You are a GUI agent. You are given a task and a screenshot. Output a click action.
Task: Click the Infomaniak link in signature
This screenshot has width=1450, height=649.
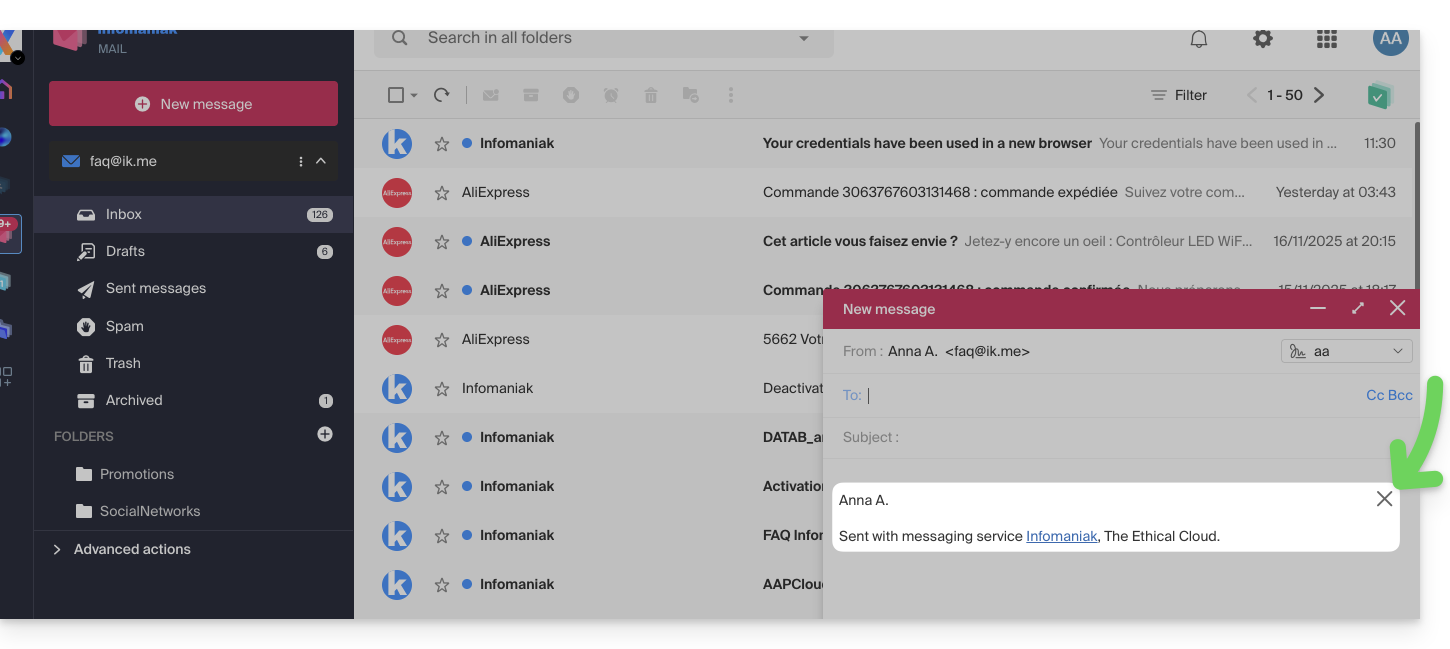(1061, 536)
